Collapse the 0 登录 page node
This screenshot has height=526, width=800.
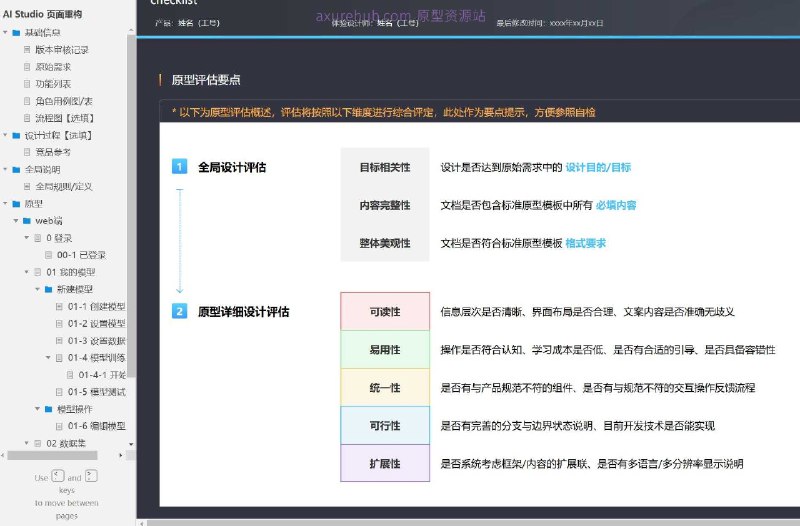pyautogui.click(x=27, y=238)
